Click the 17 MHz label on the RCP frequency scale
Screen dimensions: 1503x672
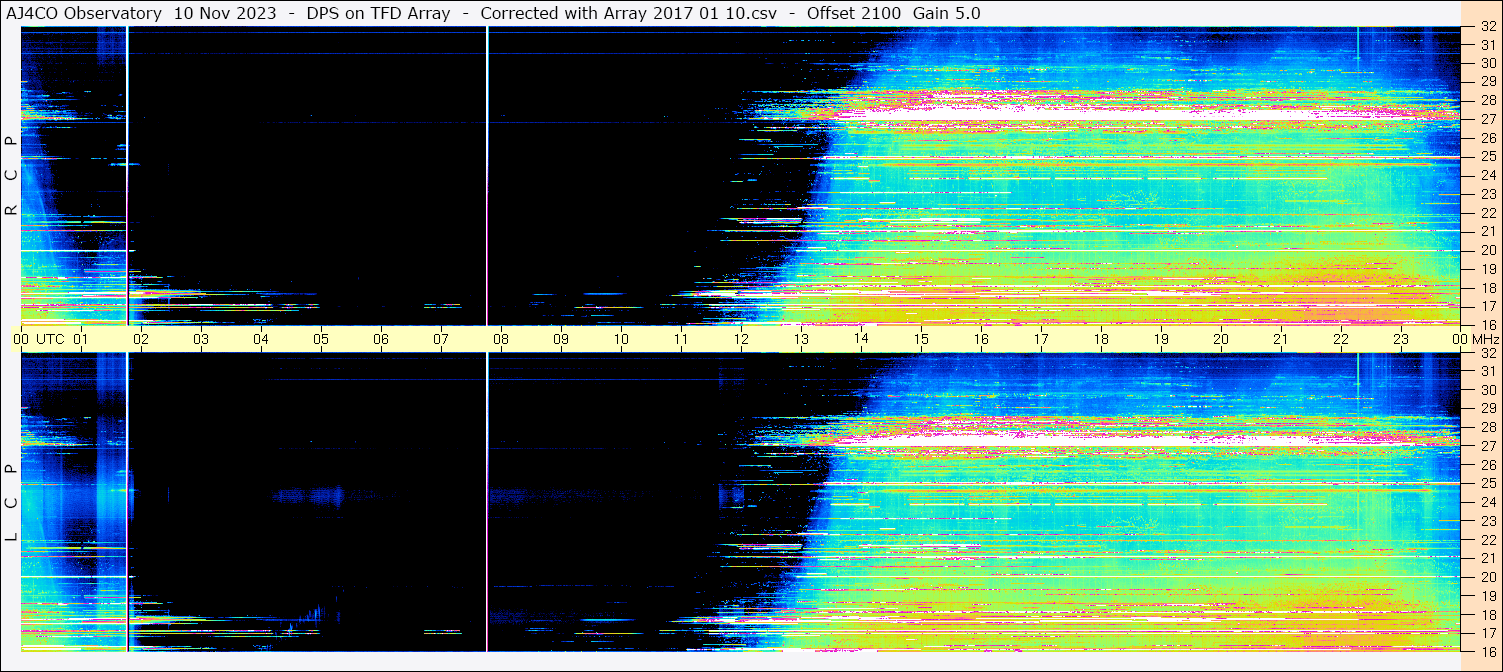coord(1487,306)
